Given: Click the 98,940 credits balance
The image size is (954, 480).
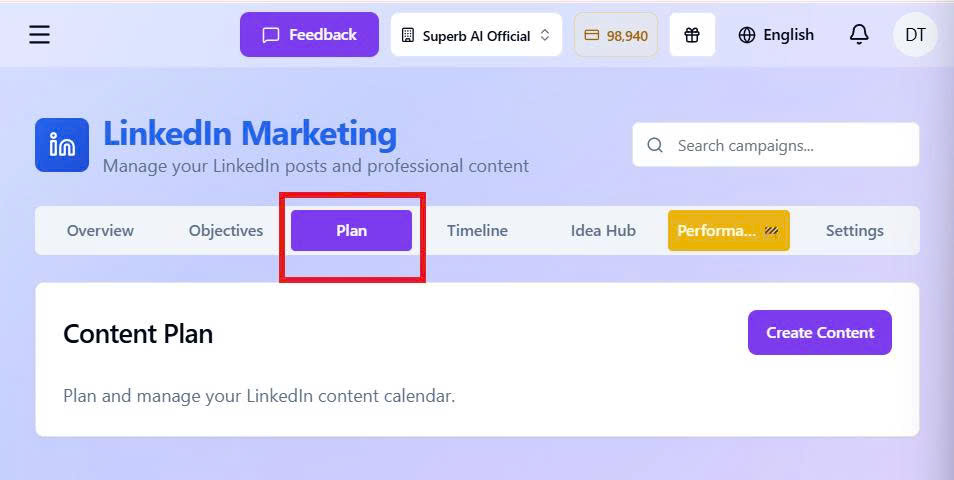Looking at the screenshot, I should [x=616, y=35].
